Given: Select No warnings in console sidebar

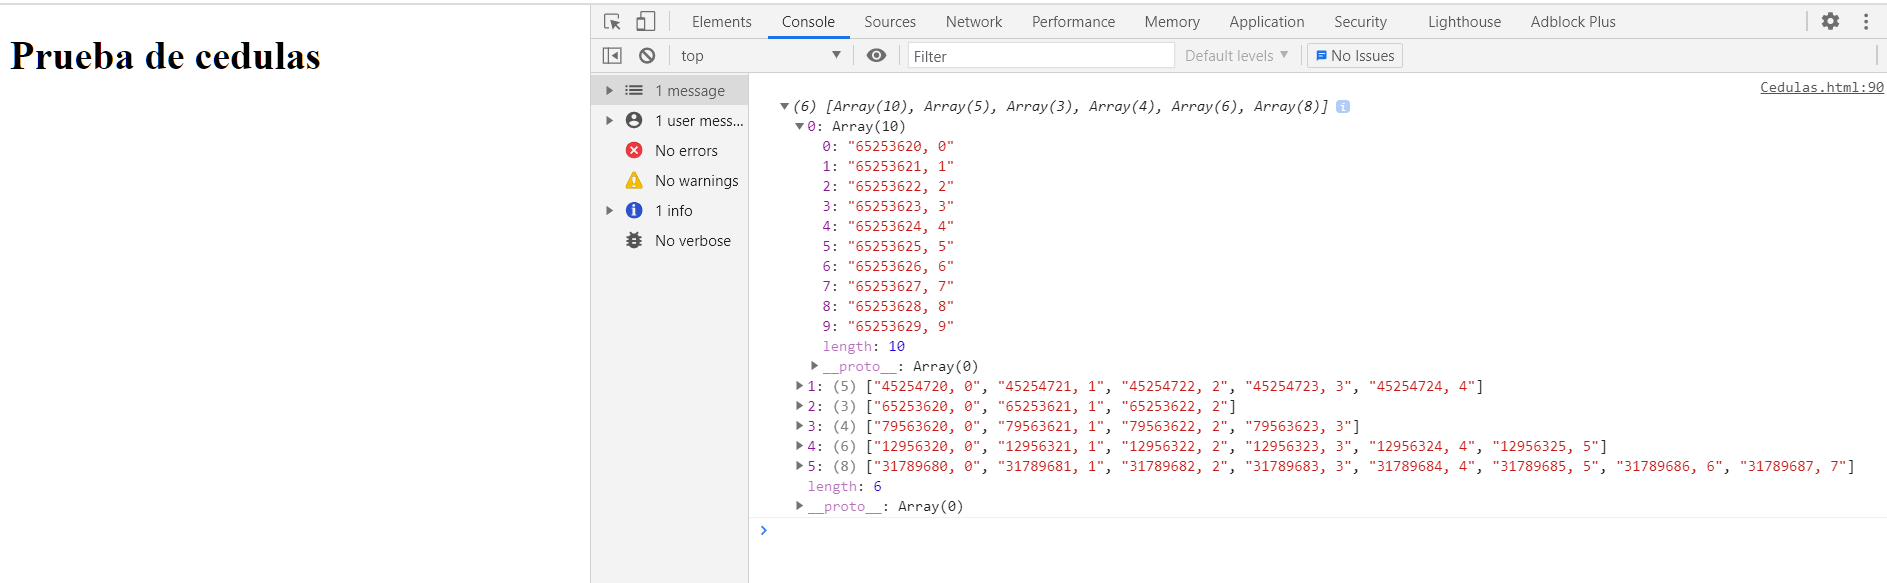Looking at the screenshot, I should 670,181.
